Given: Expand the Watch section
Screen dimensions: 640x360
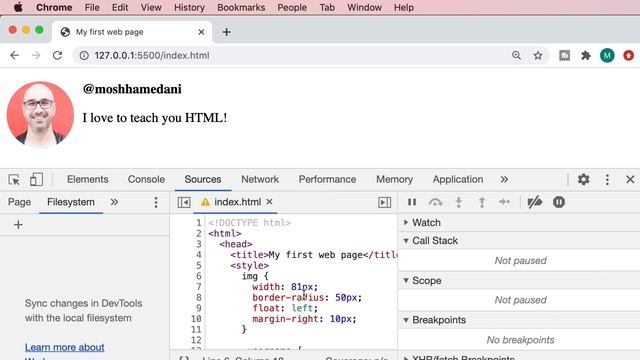Looking at the screenshot, I should coord(406,222).
